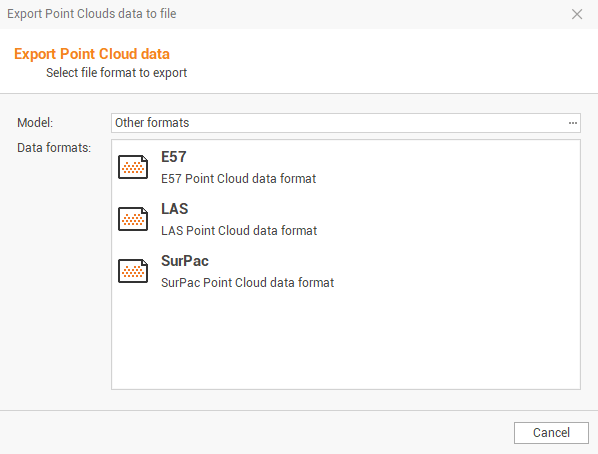Screen dimensions: 598x454
Task: Click the orange Export Point Cloud data heading
Action: 92,54
